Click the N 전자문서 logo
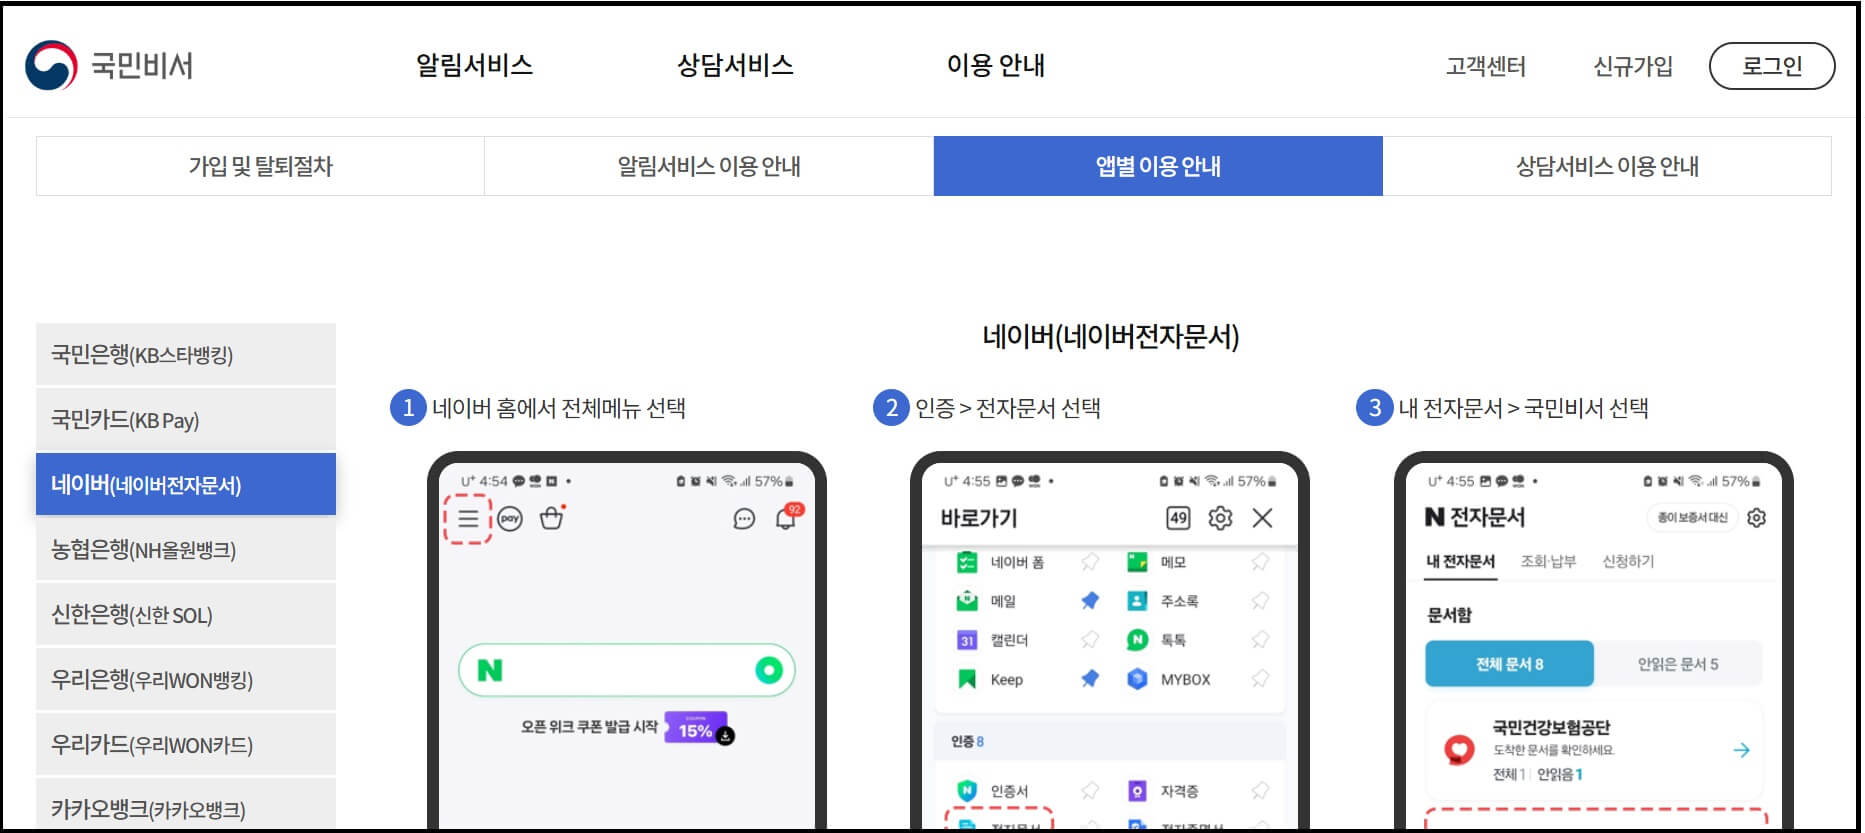 coord(1474,517)
